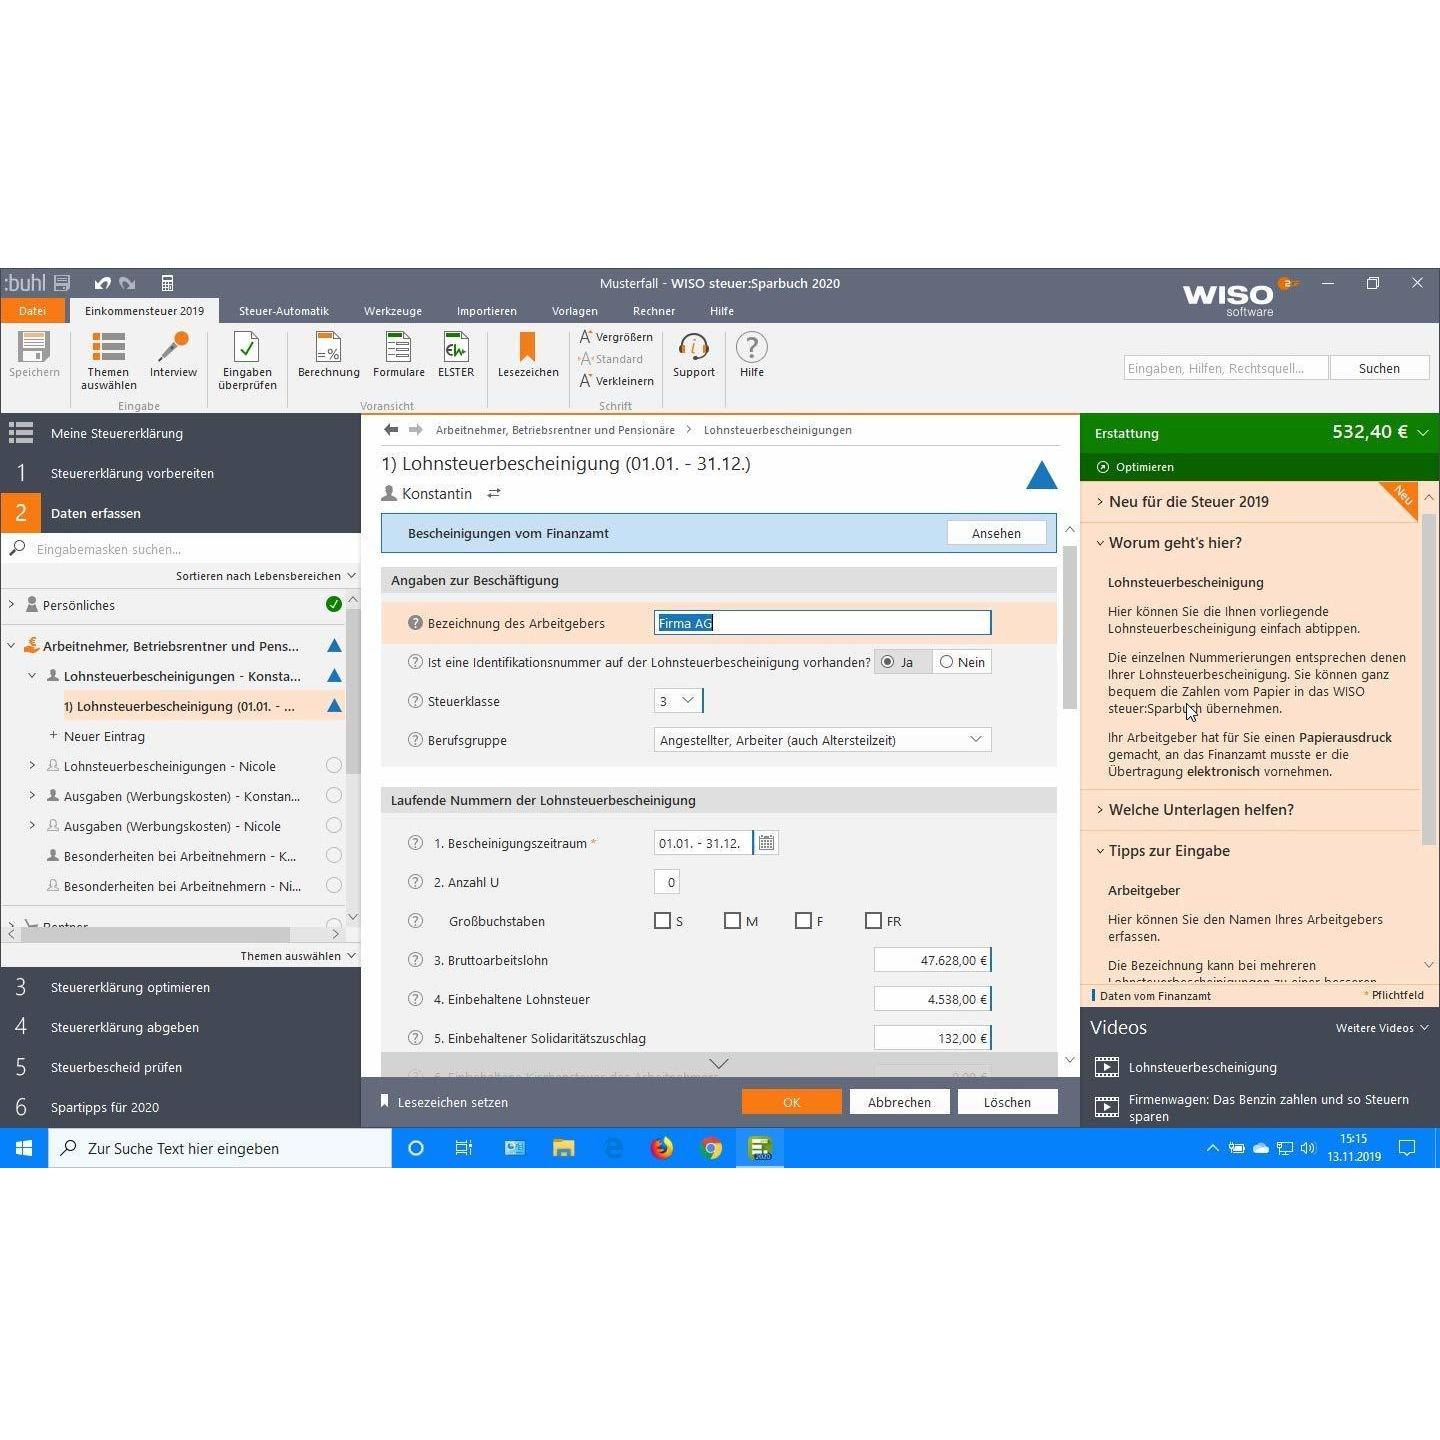Open Chrome from the taskbar
Viewport: 1440px width, 1440px height.
click(711, 1148)
